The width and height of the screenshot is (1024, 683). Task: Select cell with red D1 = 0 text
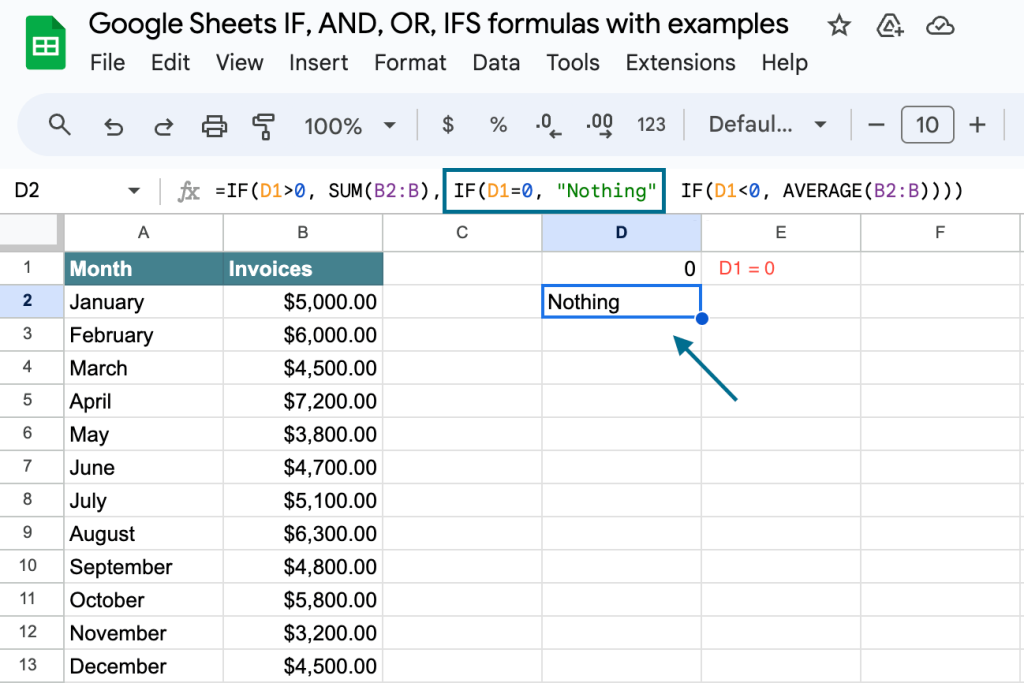coord(781,268)
